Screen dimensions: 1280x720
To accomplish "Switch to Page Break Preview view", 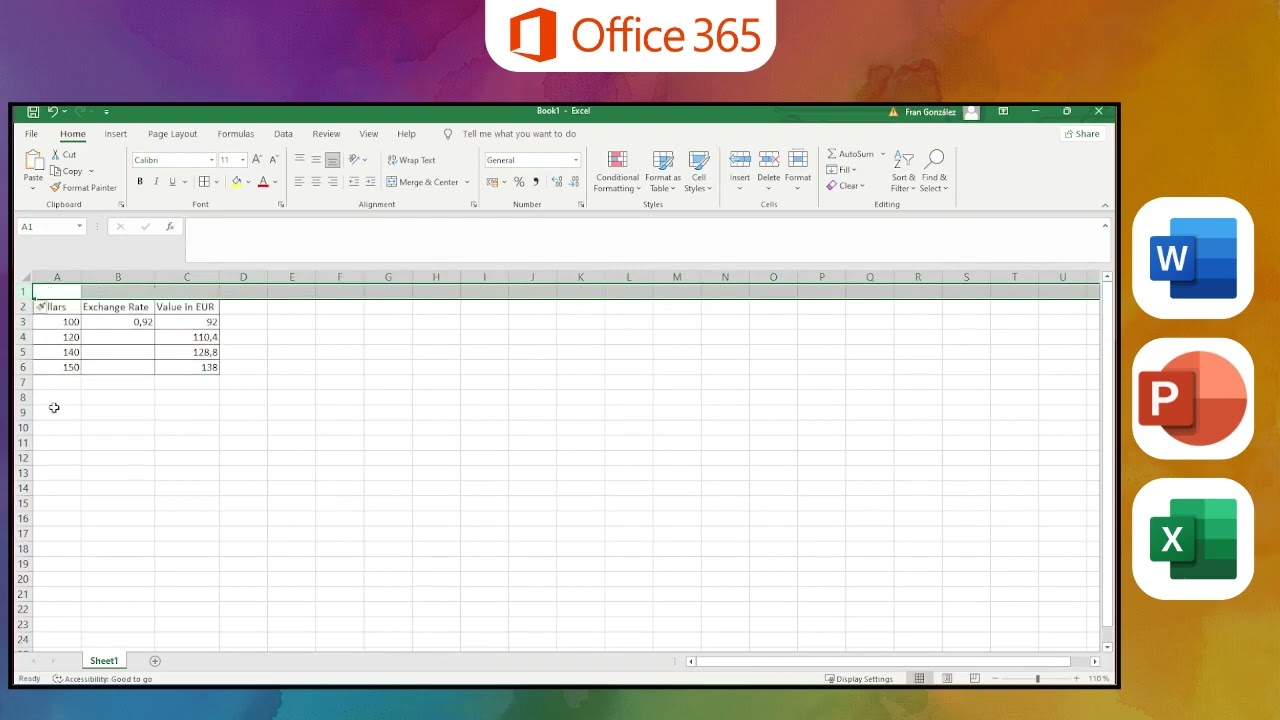I will [x=975, y=679].
